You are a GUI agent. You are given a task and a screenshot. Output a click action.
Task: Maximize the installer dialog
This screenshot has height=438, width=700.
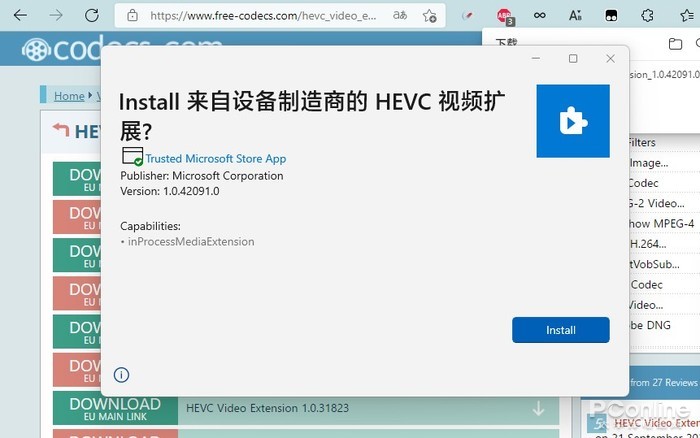(573, 58)
